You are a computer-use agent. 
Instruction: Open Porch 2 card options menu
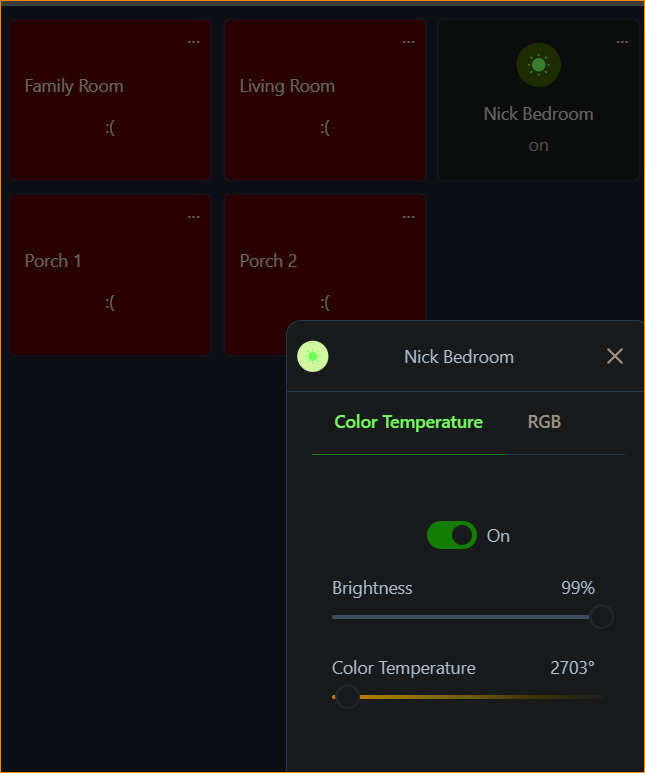pyautogui.click(x=408, y=217)
